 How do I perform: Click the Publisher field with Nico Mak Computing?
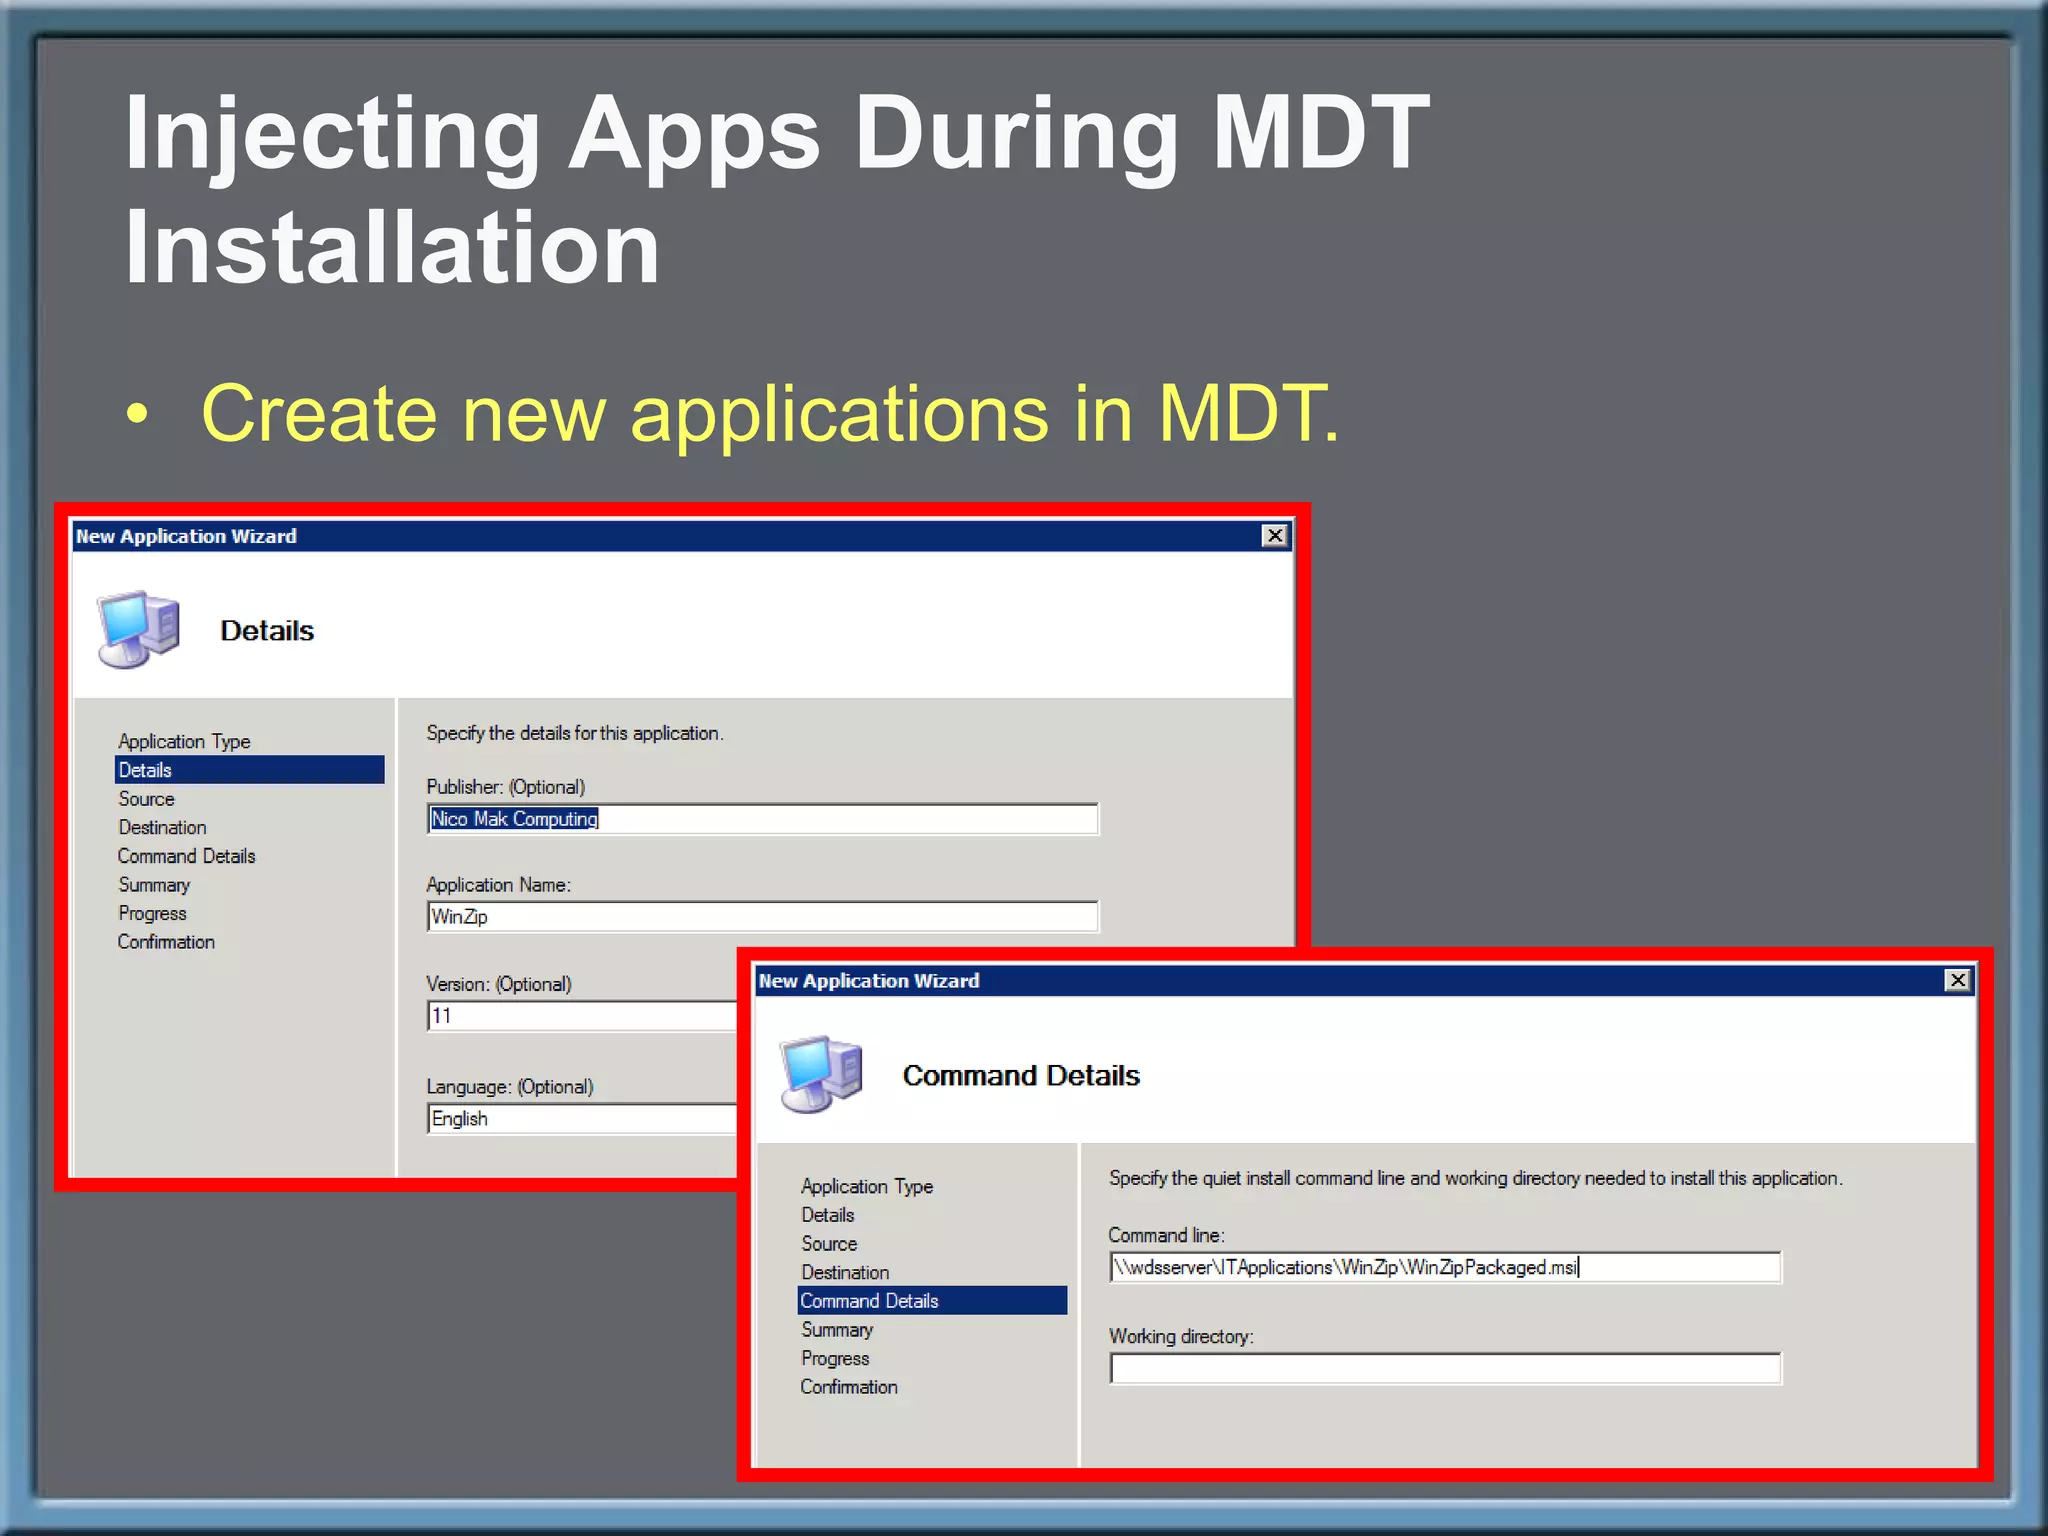[762, 819]
